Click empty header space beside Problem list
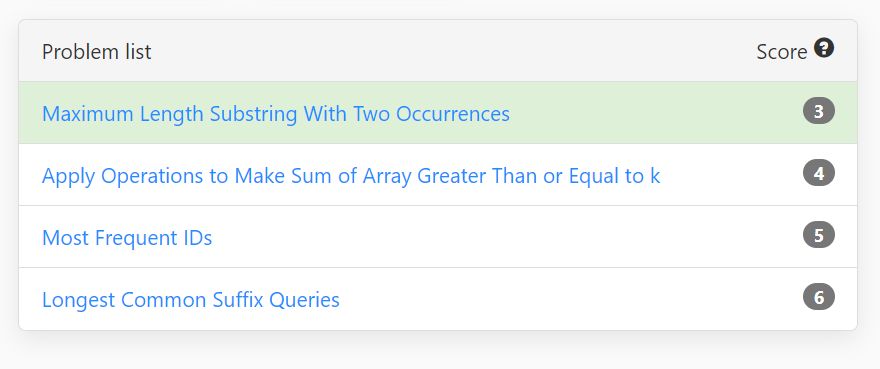The image size is (880, 369). point(449,51)
